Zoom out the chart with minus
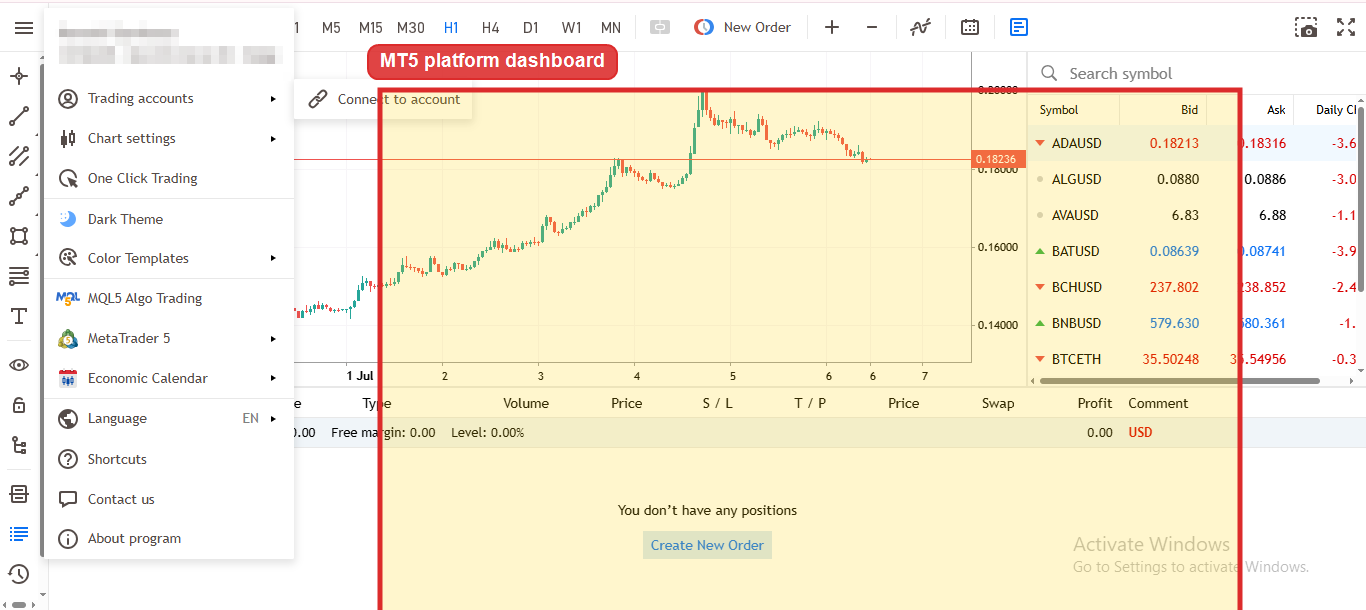Screen dimensions: 1366x610 tap(872, 28)
